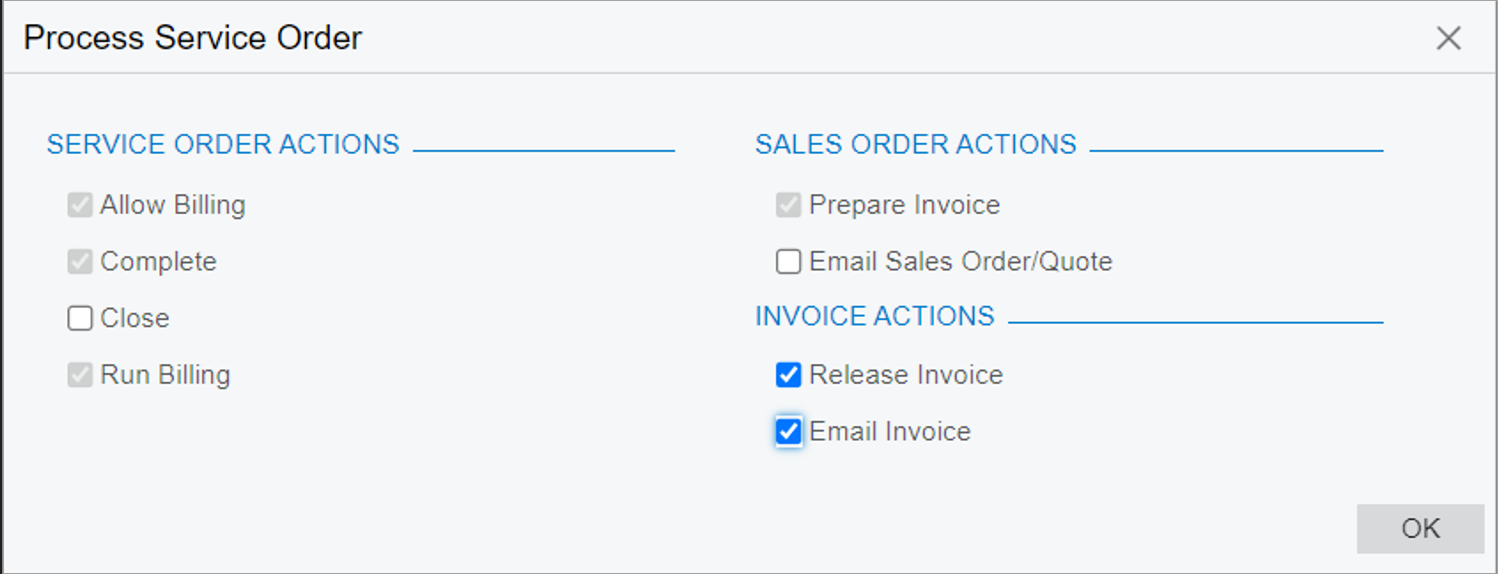The height and width of the screenshot is (574, 1498).
Task: Click the Invoice Actions section header
Action: 874,316
